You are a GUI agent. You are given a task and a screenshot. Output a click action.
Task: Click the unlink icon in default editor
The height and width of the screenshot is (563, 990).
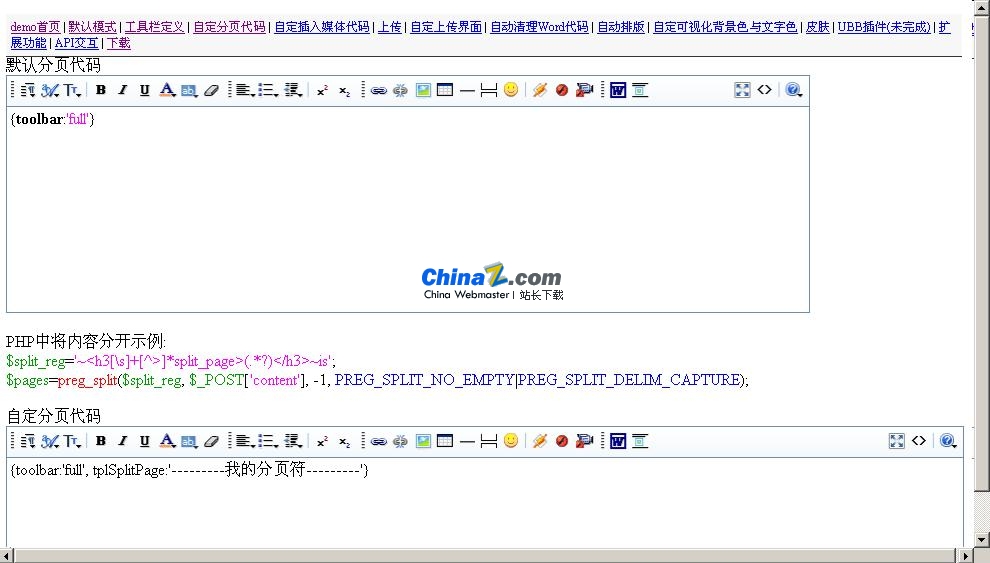(400, 90)
